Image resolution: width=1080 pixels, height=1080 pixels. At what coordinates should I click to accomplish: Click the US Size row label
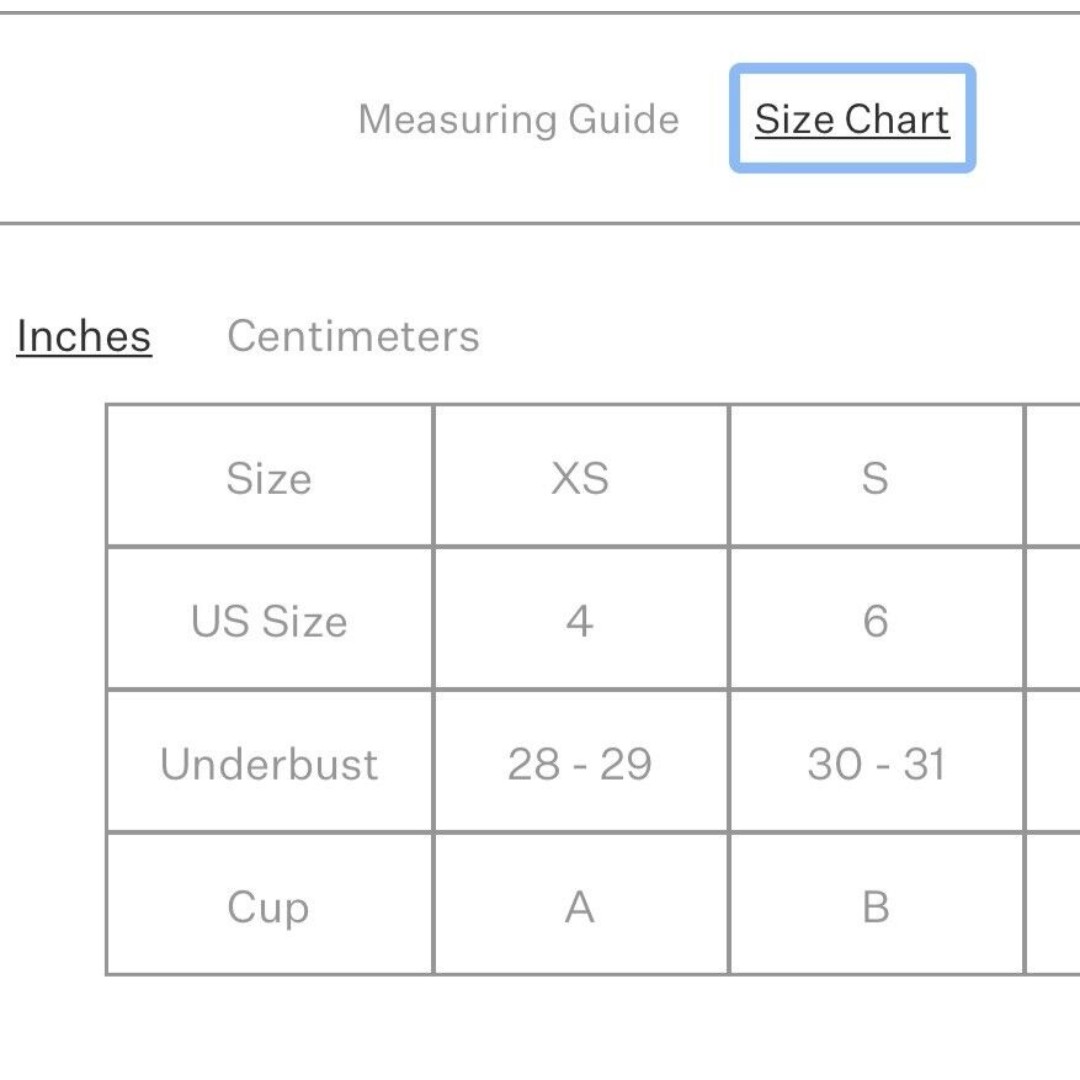click(269, 619)
